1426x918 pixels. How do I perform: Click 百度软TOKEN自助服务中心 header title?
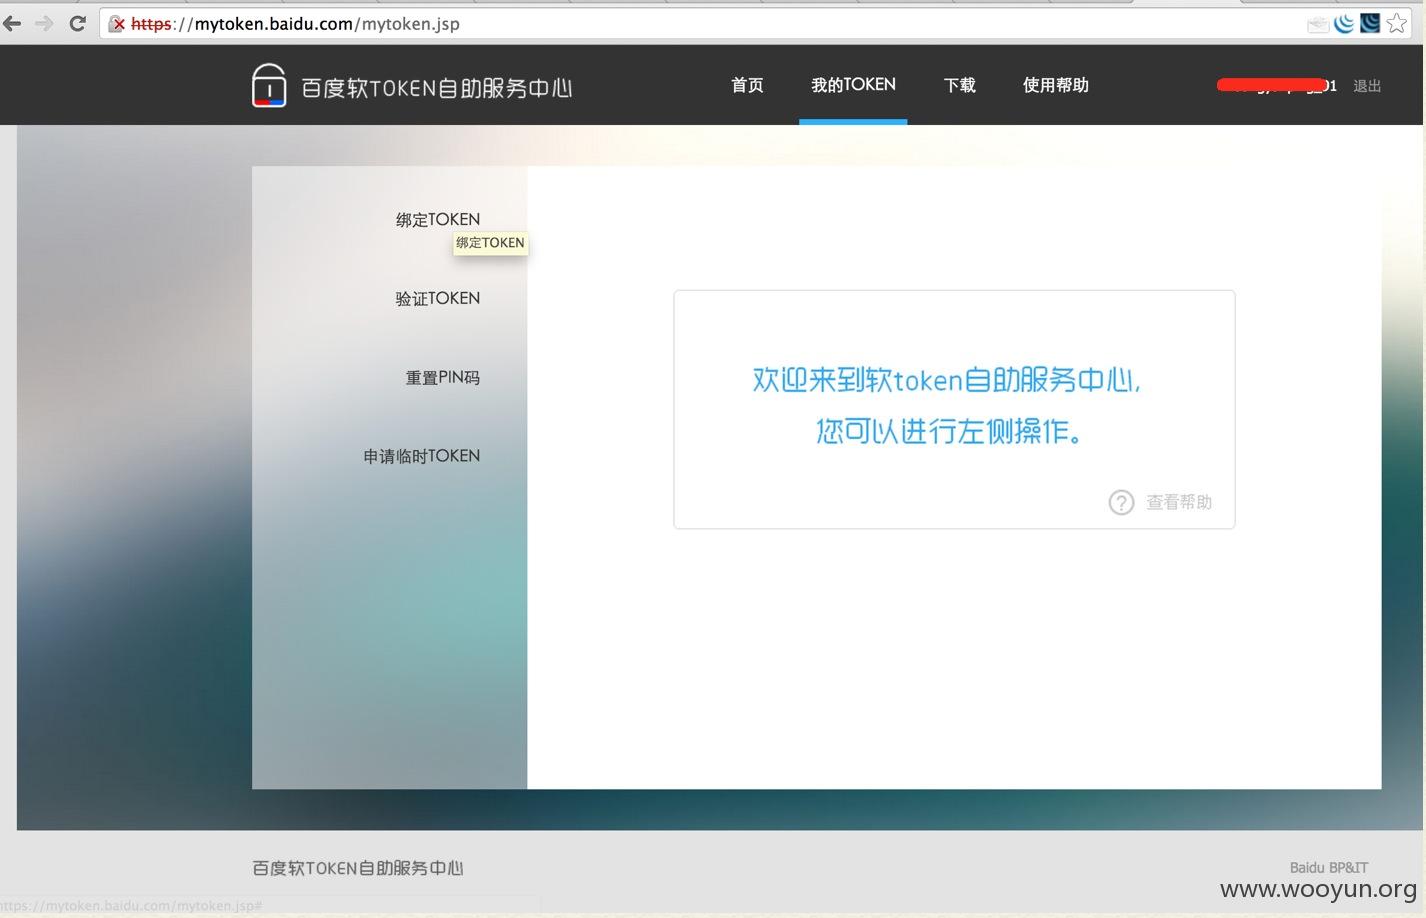coord(436,88)
